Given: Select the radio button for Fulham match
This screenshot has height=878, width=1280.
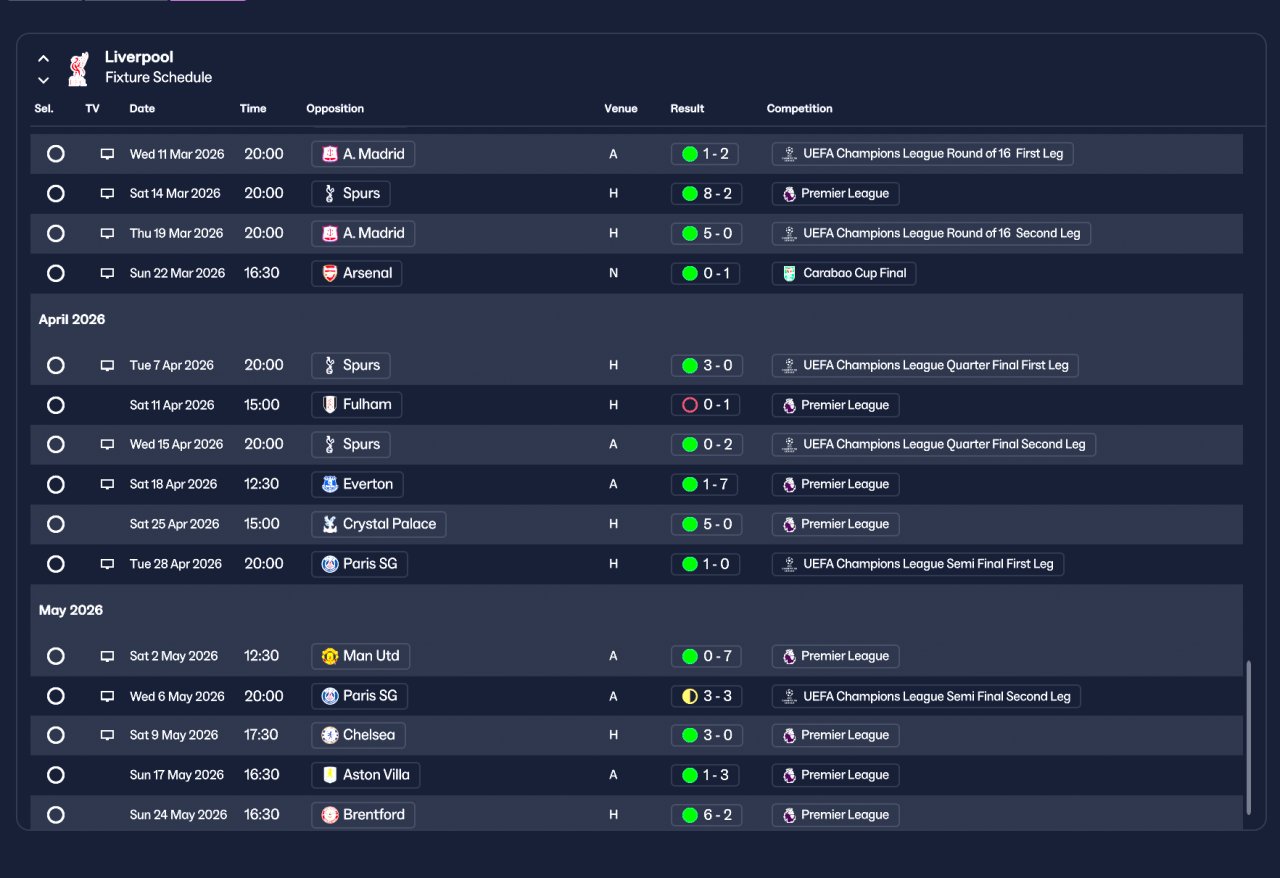Looking at the screenshot, I should tap(56, 405).
